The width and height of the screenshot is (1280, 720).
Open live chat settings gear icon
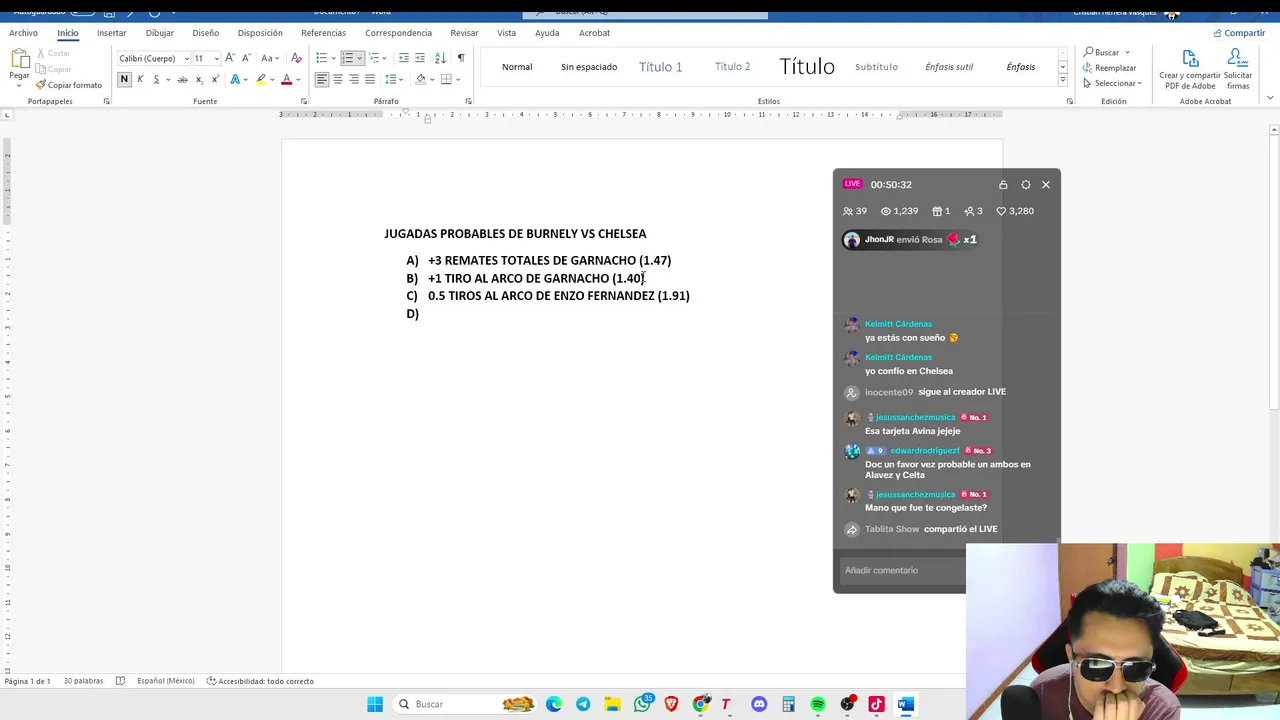[1026, 184]
